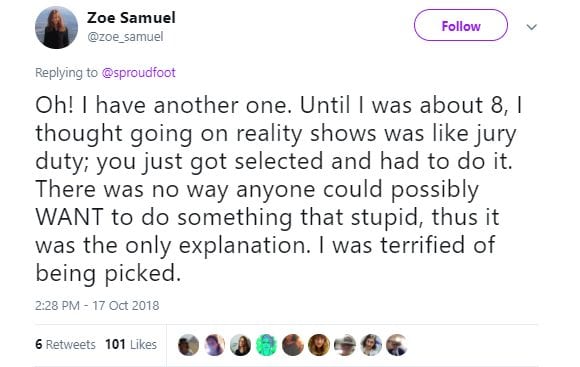The height and width of the screenshot is (367, 580).
Task: Click the Follow button
Action: [x=461, y=26]
